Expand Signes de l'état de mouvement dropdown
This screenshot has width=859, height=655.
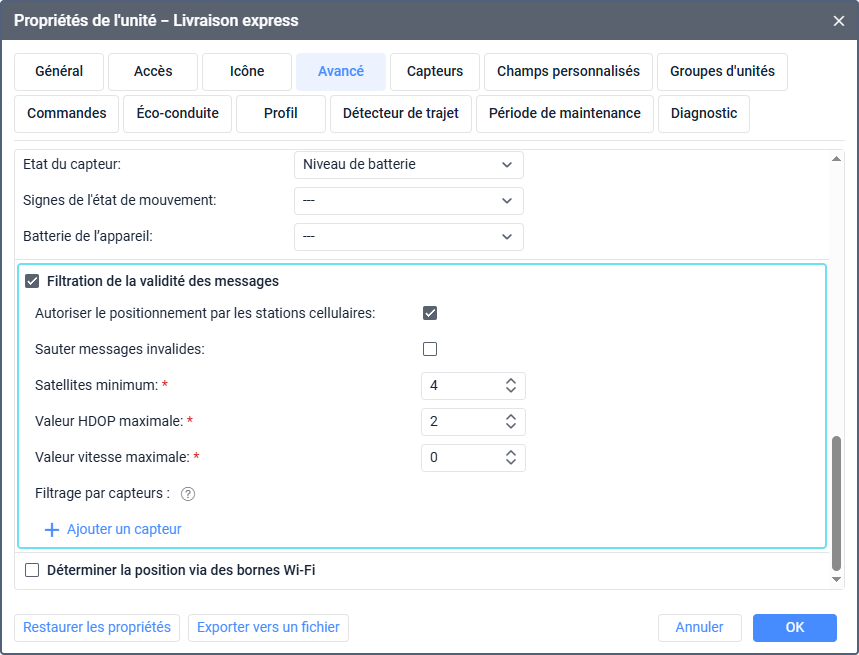click(408, 200)
